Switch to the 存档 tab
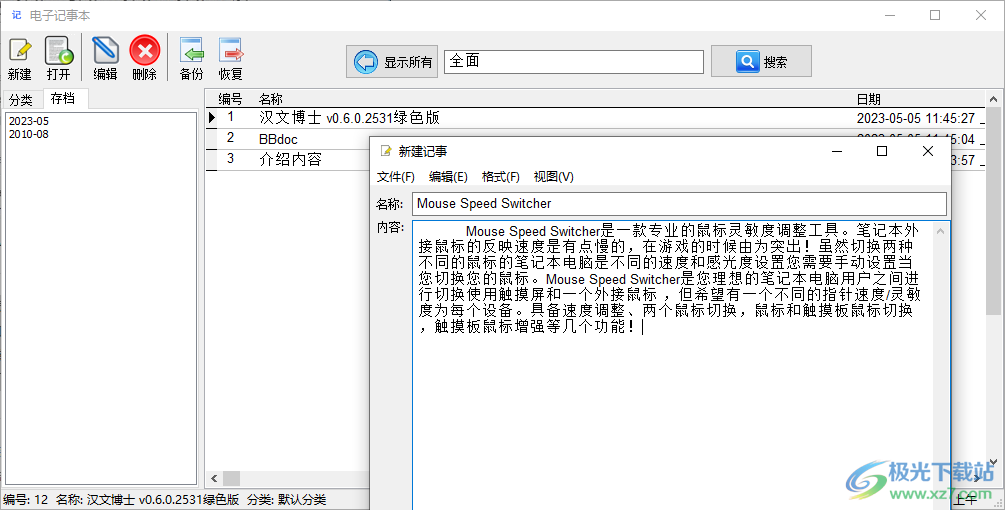 point(63,99)
